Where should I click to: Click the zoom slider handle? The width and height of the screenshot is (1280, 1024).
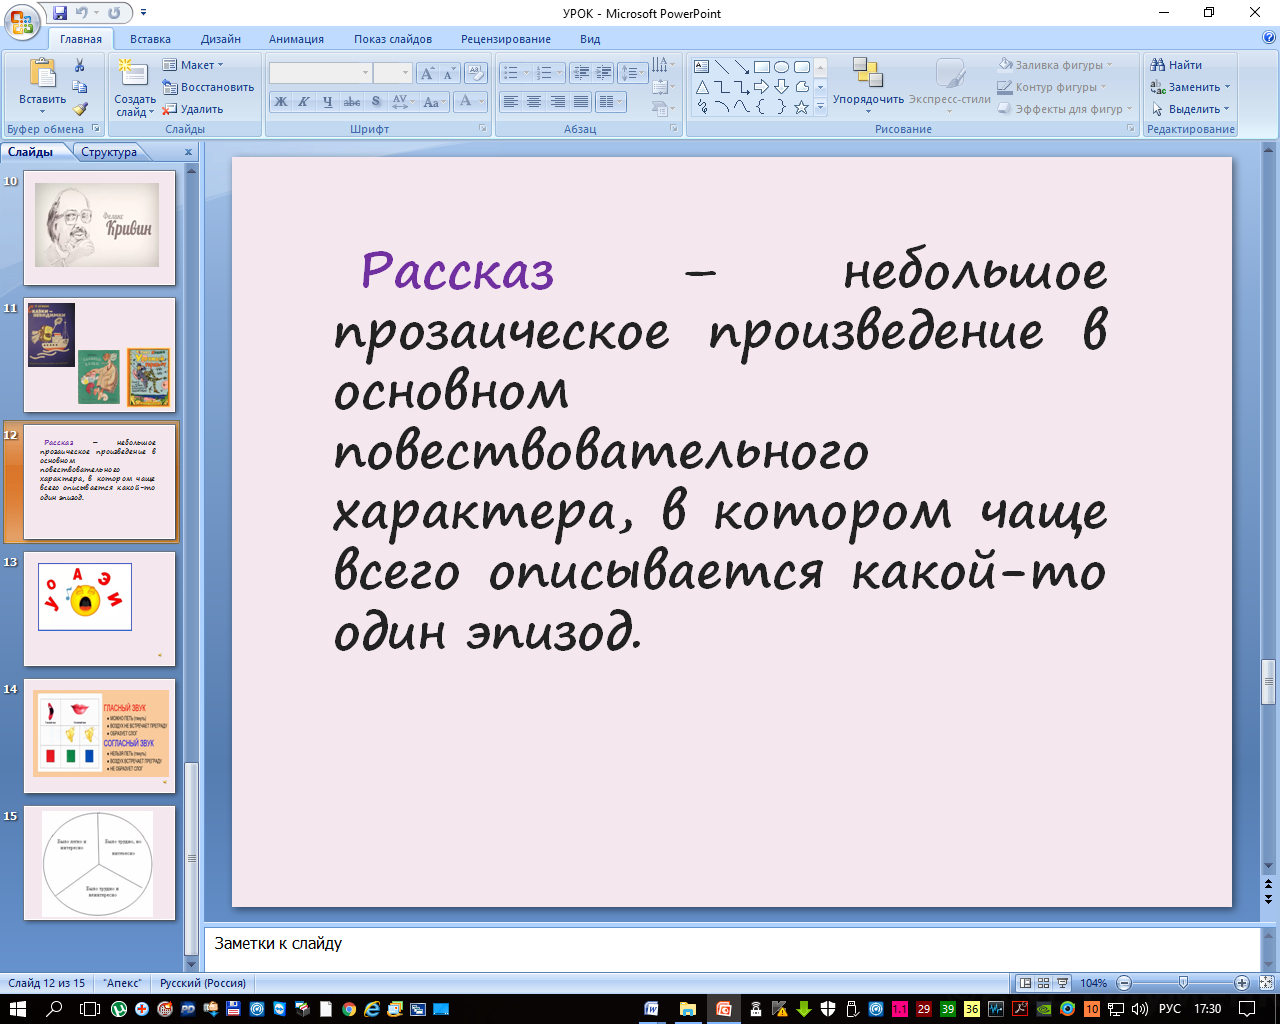point(1183,983)
